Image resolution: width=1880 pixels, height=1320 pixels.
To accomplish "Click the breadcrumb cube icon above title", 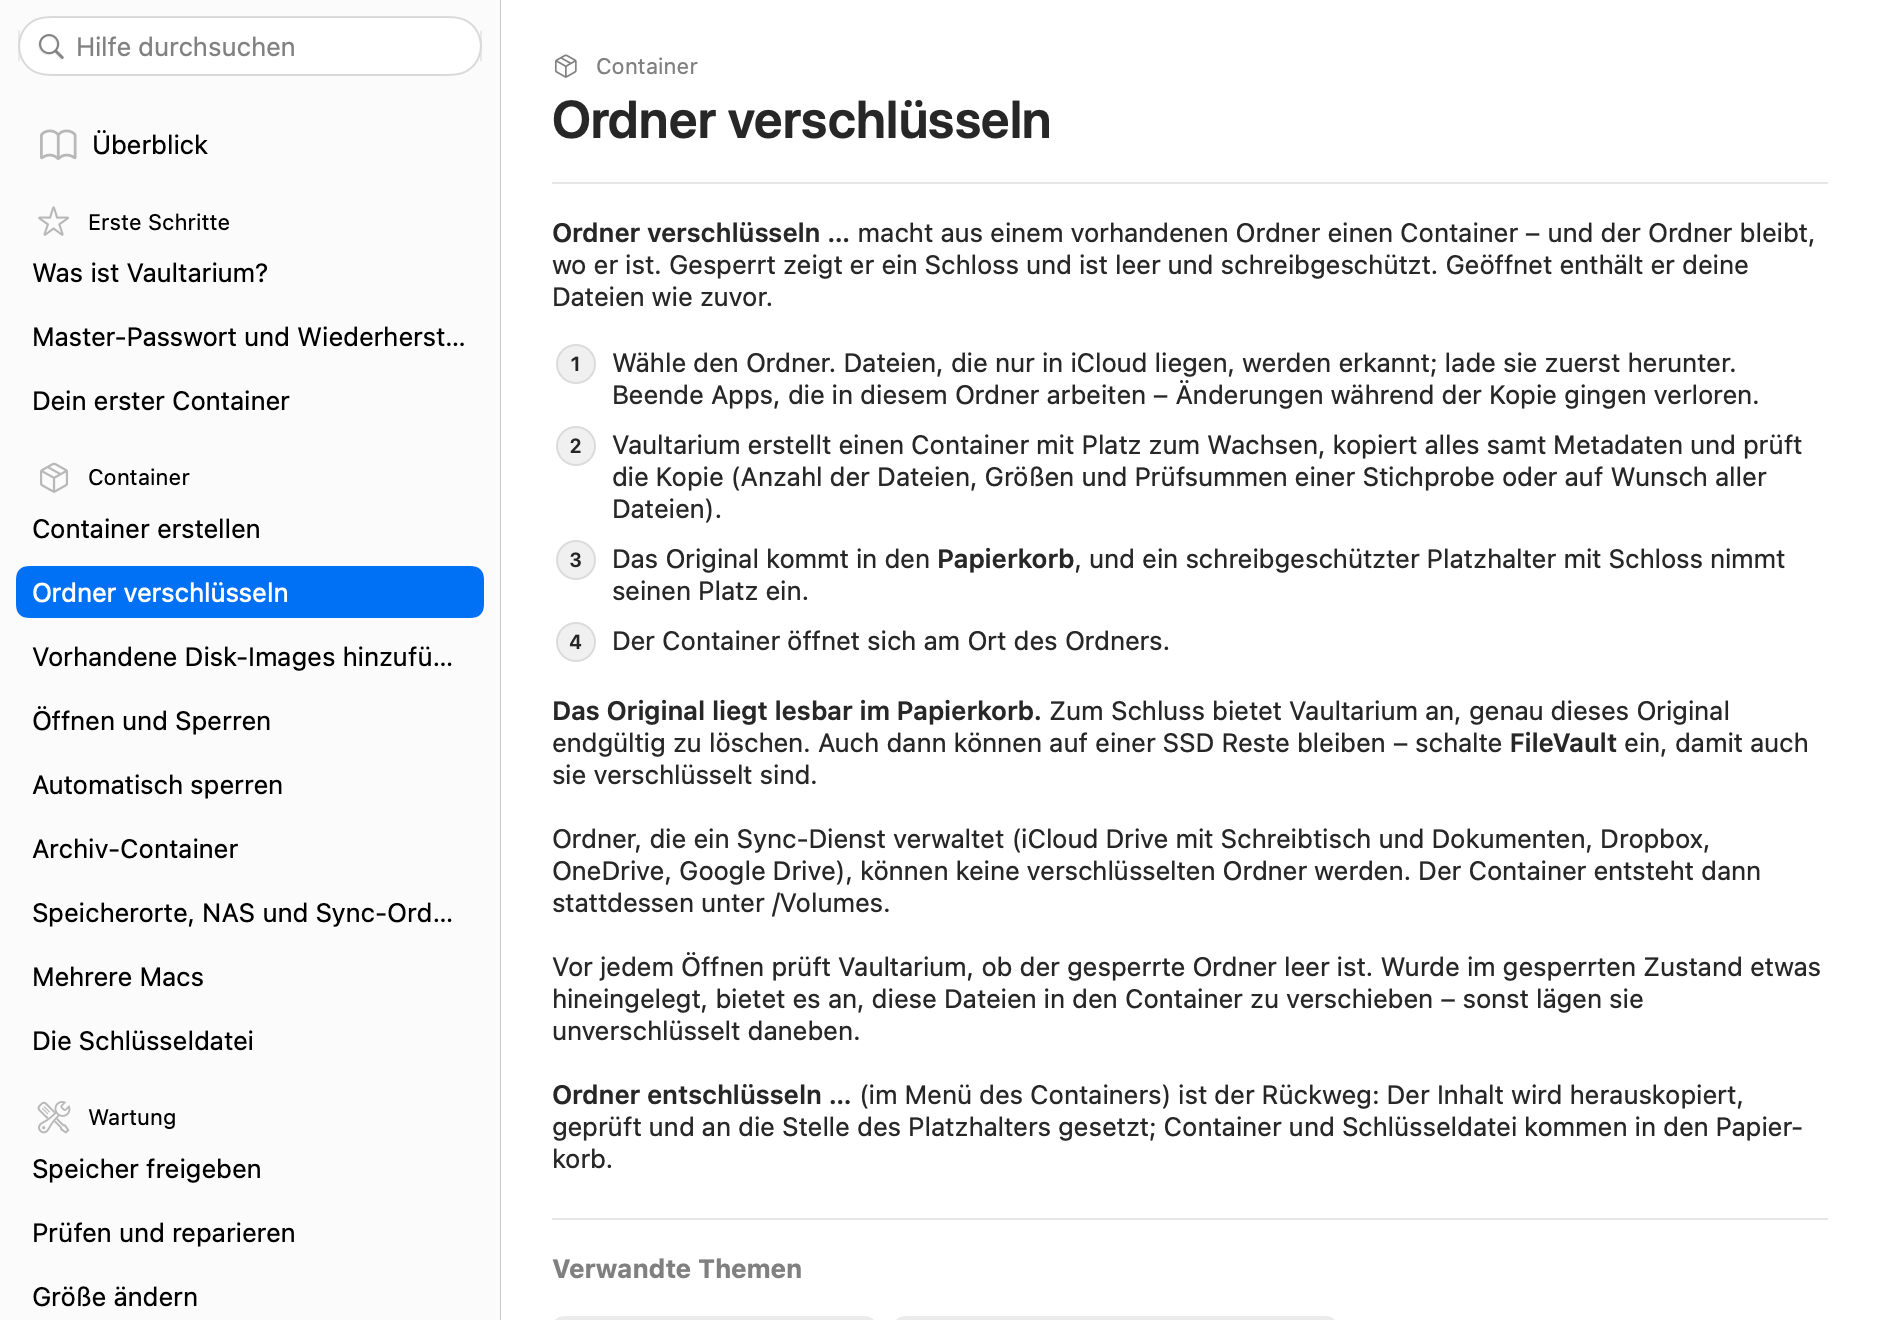I will [566, 66].
